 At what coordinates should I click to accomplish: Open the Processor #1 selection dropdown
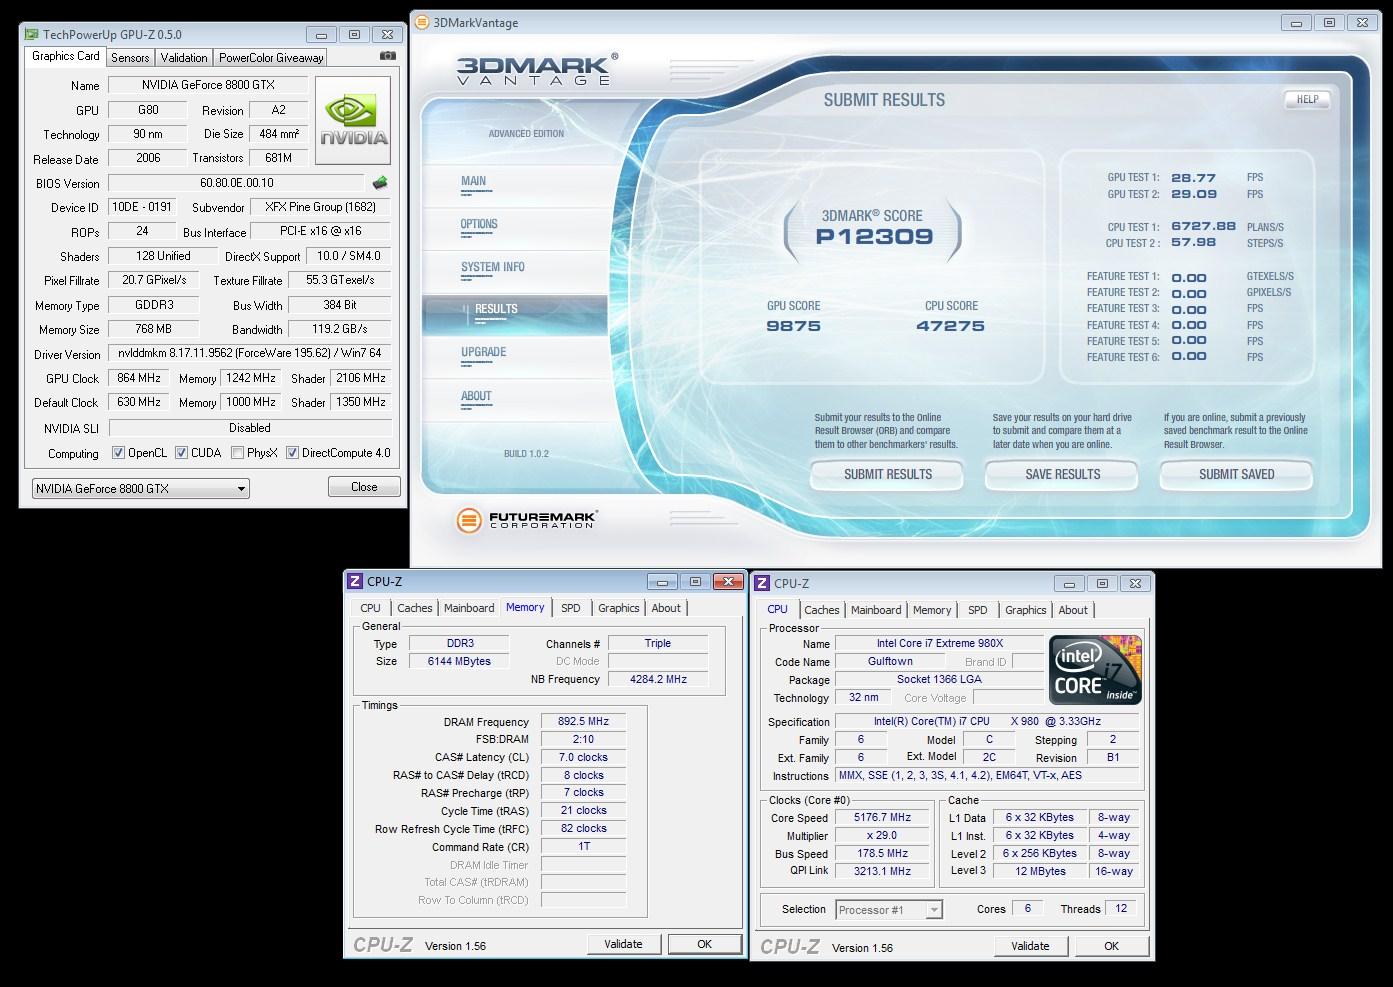click(889, 910)
